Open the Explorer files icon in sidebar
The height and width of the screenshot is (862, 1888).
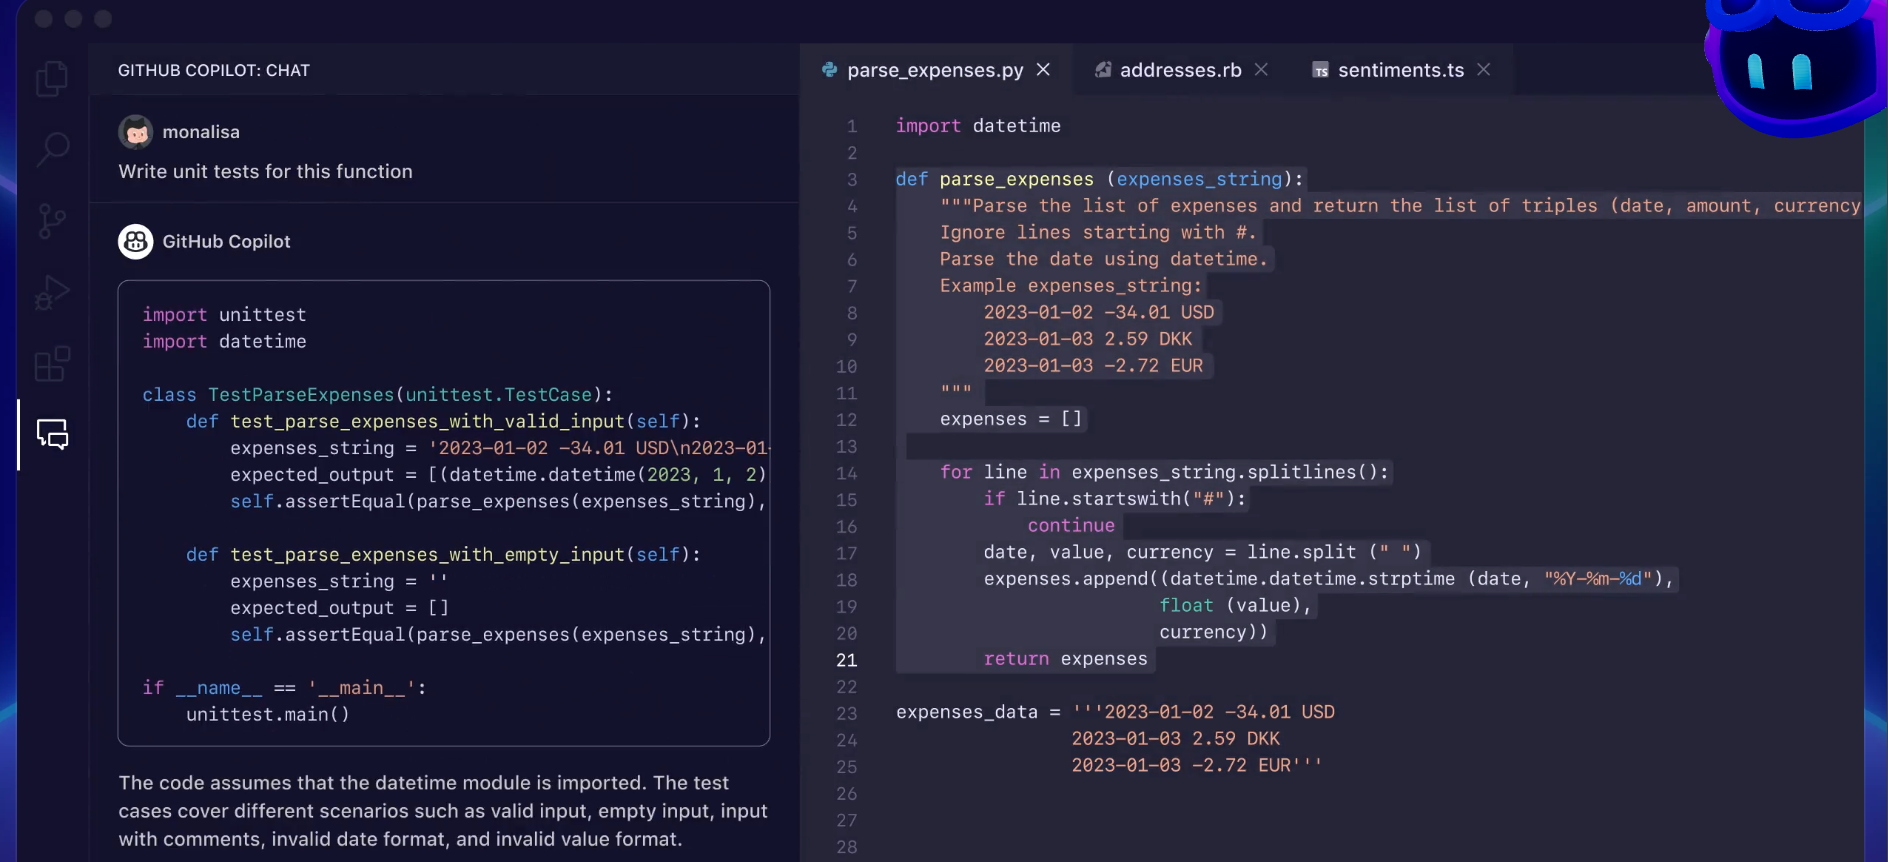point(52,78)
